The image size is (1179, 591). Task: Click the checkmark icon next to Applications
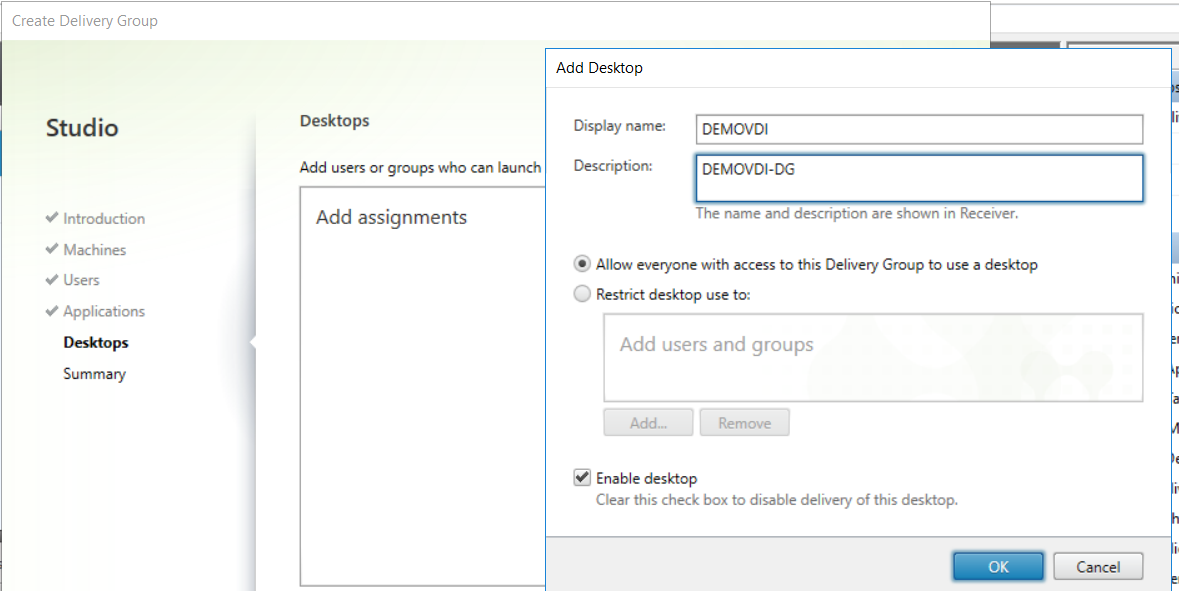coord(52,311)
